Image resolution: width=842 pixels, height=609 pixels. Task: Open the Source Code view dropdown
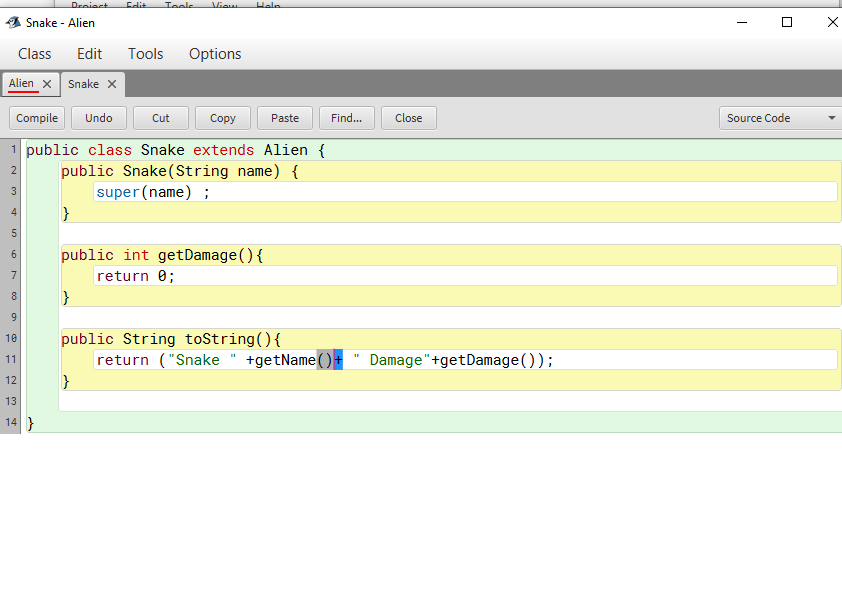pos(779,117)
